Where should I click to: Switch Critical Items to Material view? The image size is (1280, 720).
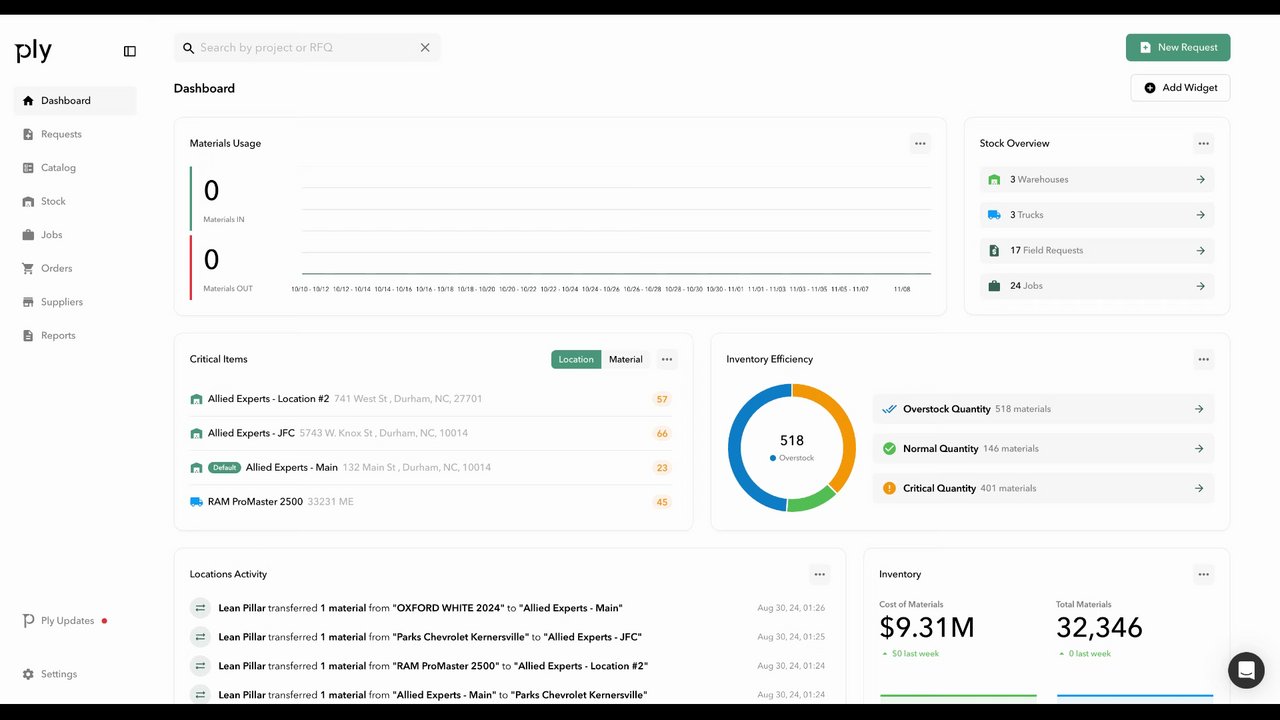point(626,359)
